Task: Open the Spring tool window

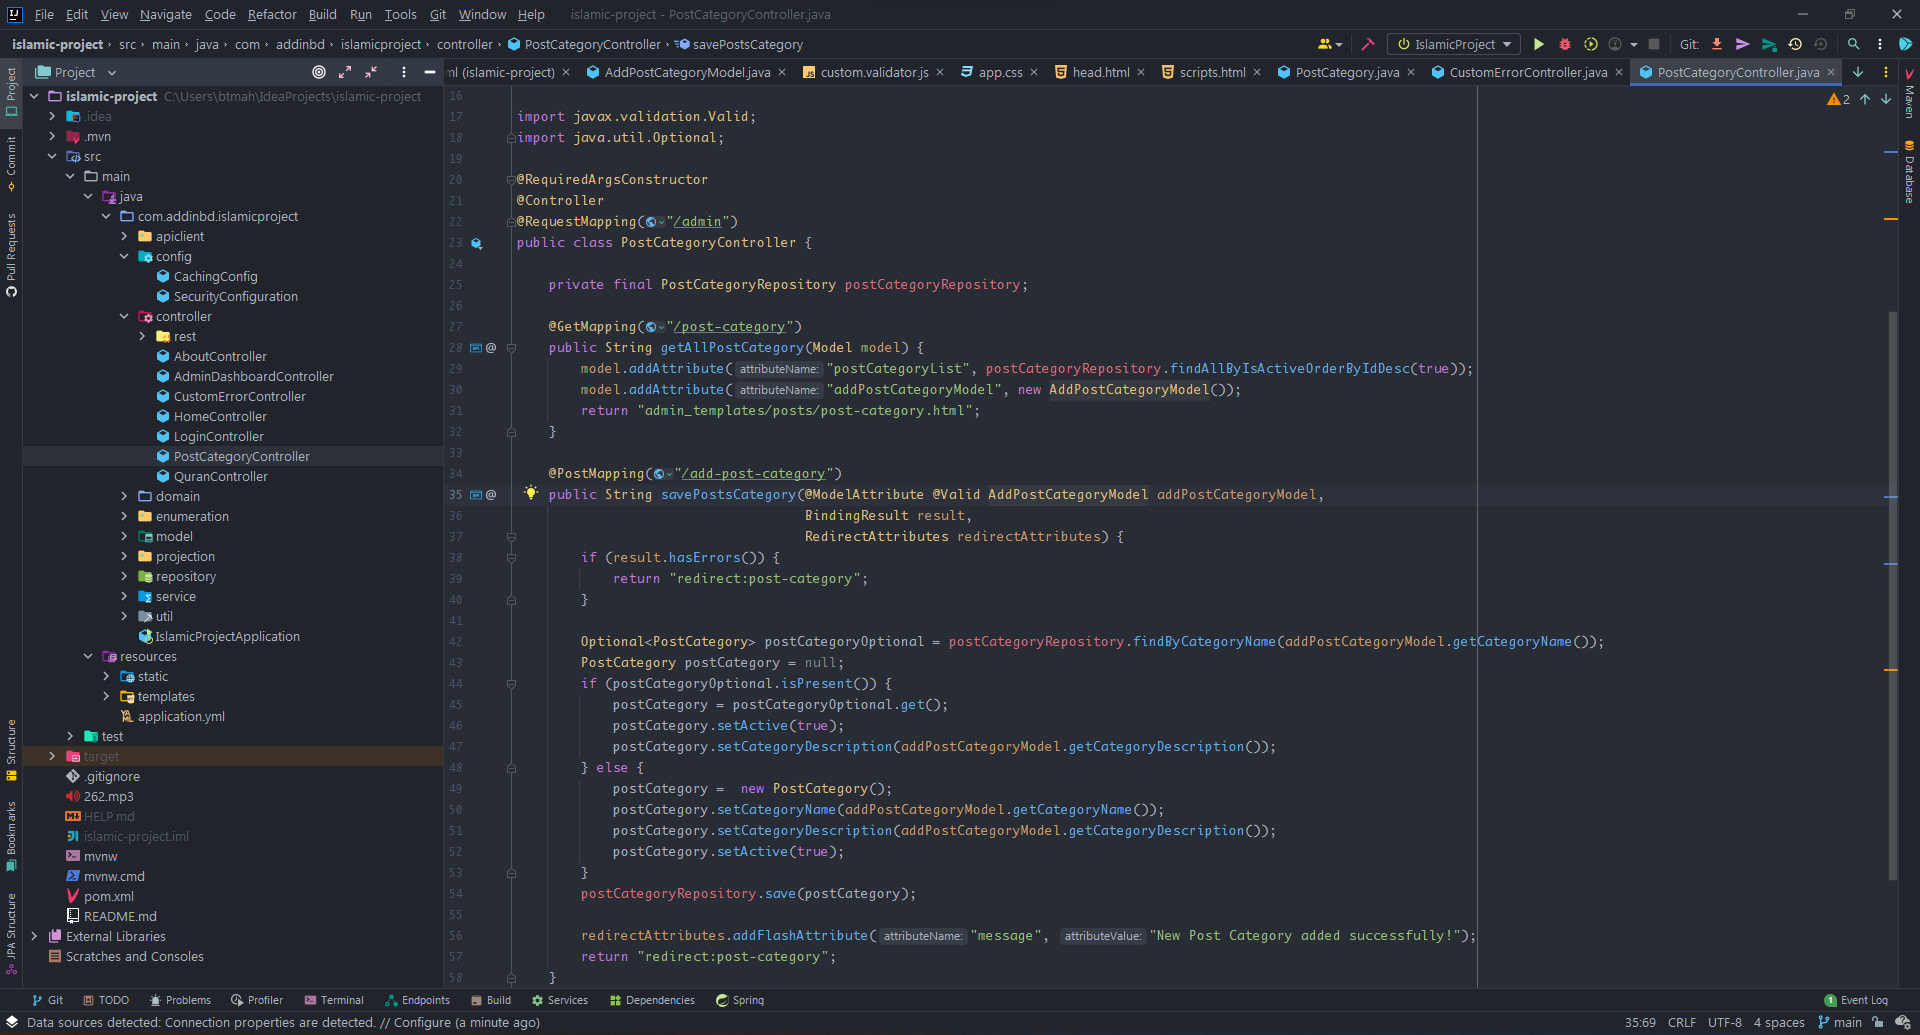Action: [x=740, y=1000]
